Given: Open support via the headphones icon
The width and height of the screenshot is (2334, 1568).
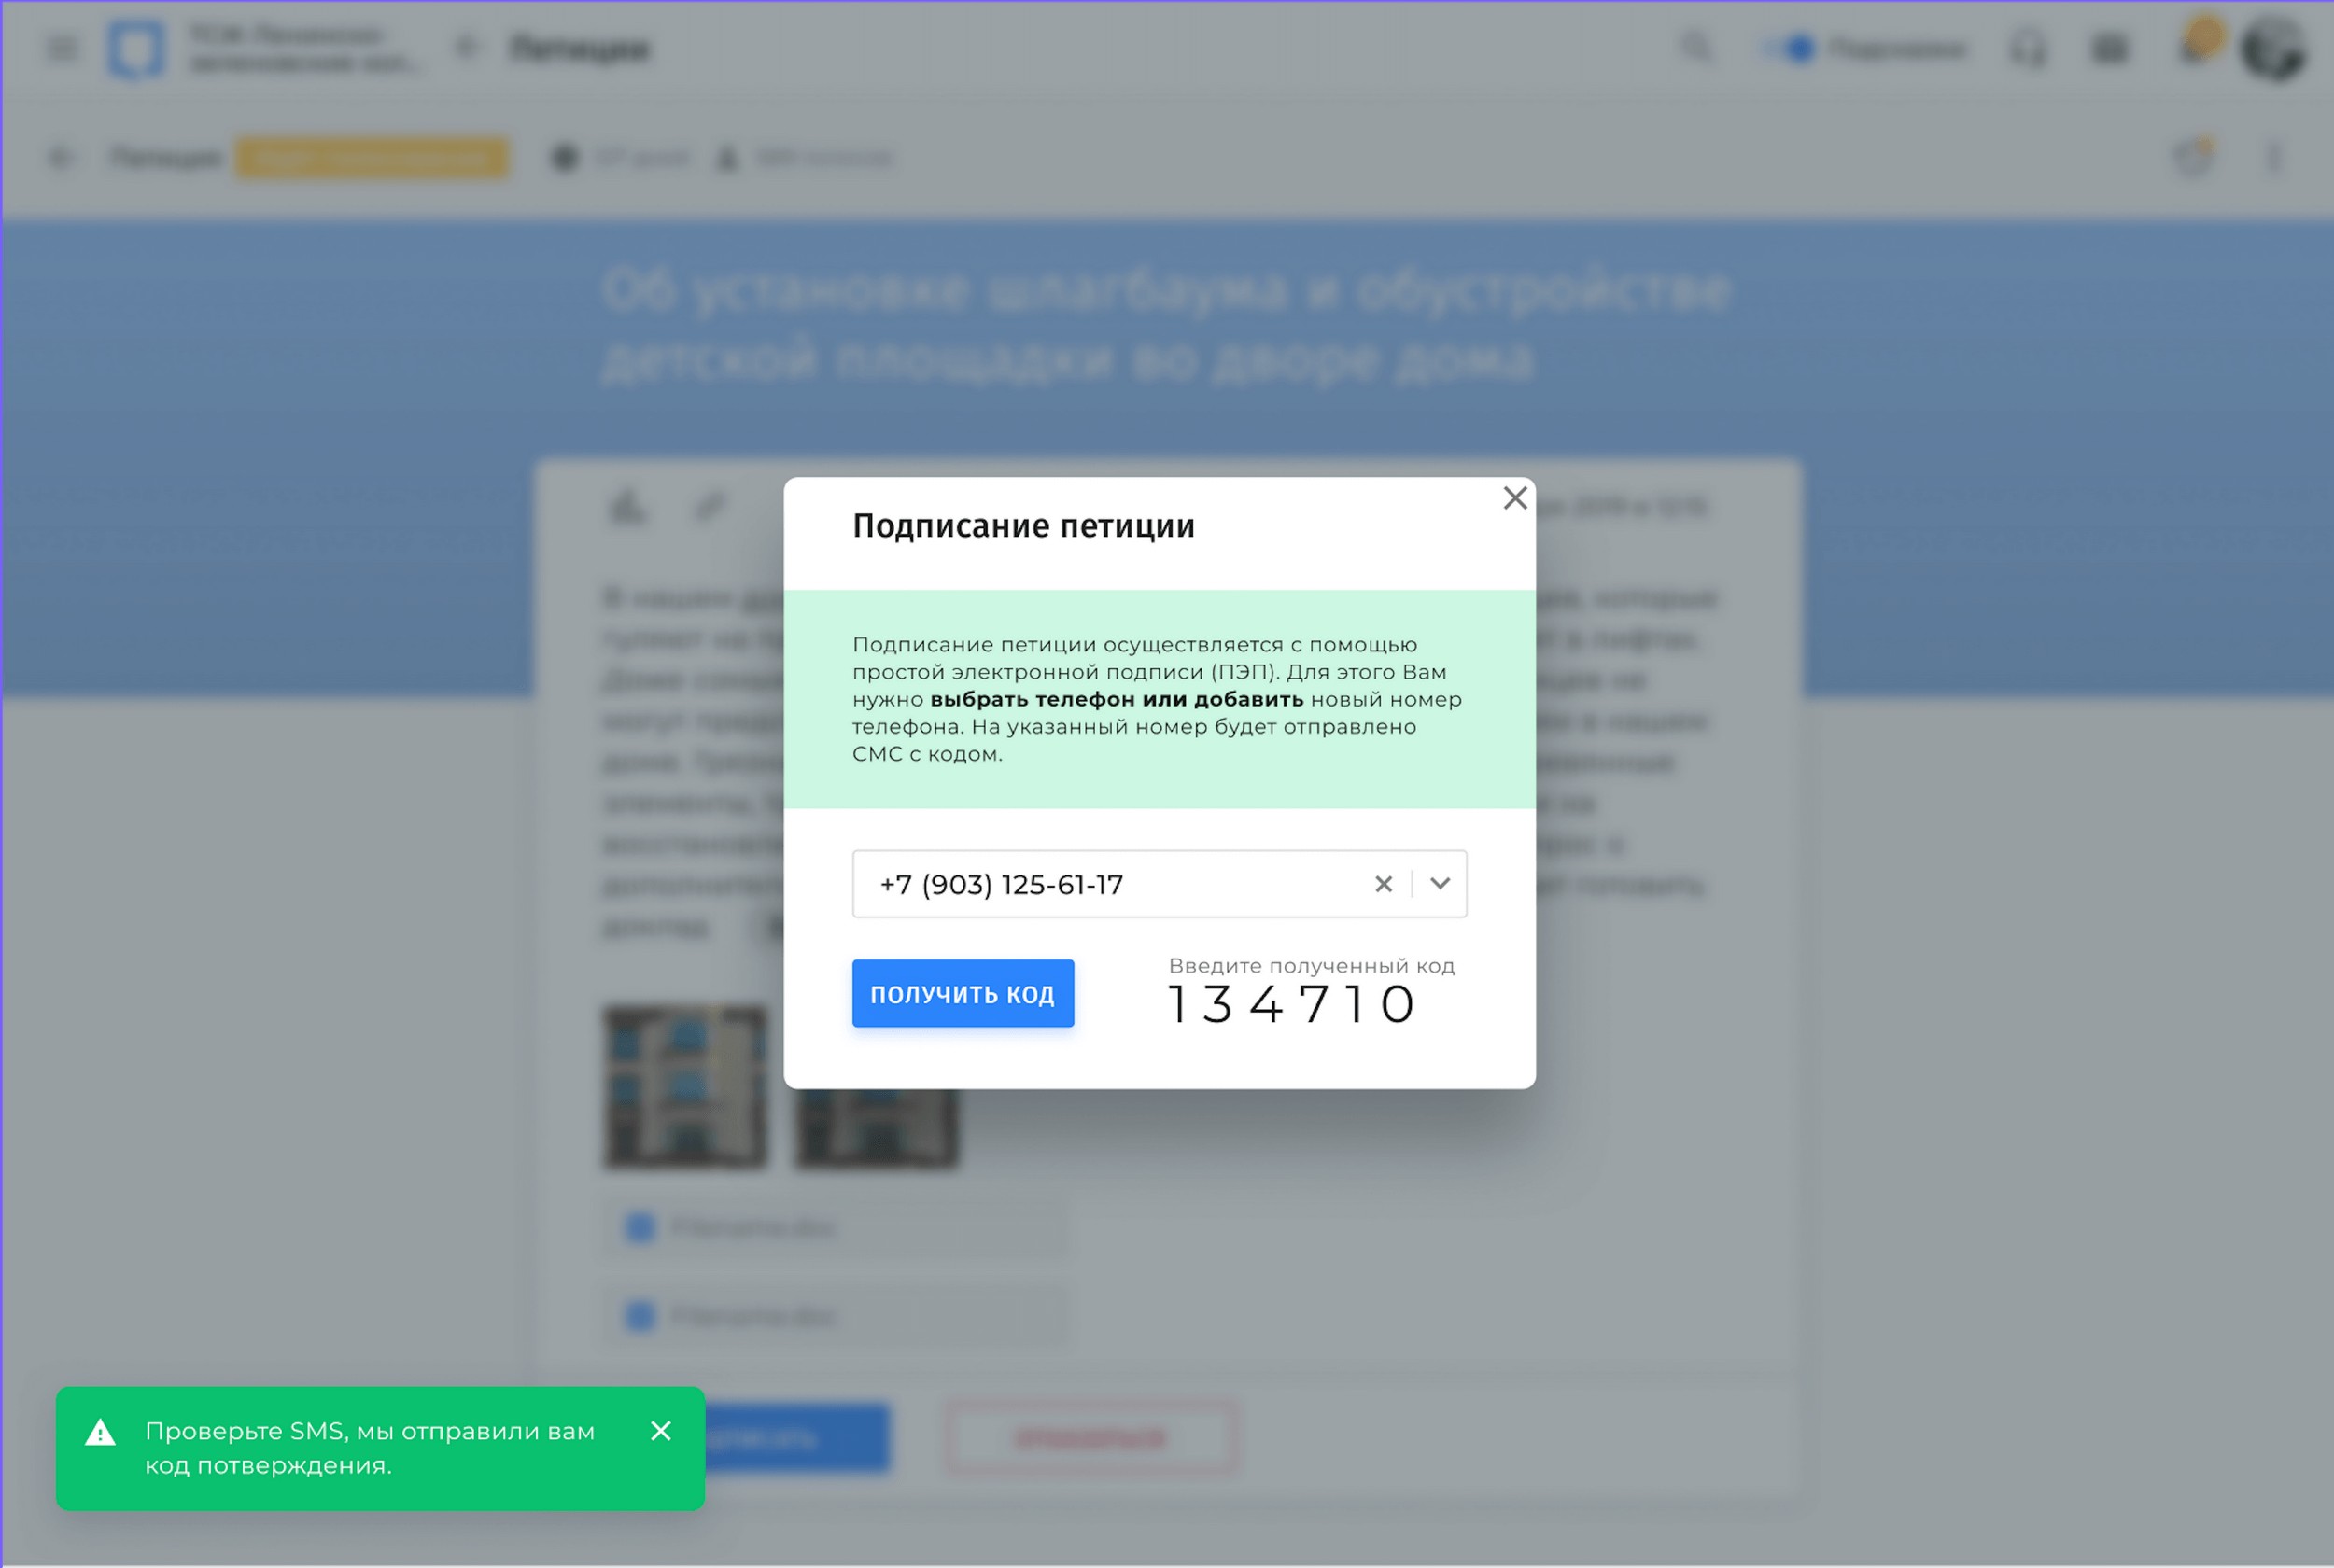Looking at the screenshot, I should 2028,48.
